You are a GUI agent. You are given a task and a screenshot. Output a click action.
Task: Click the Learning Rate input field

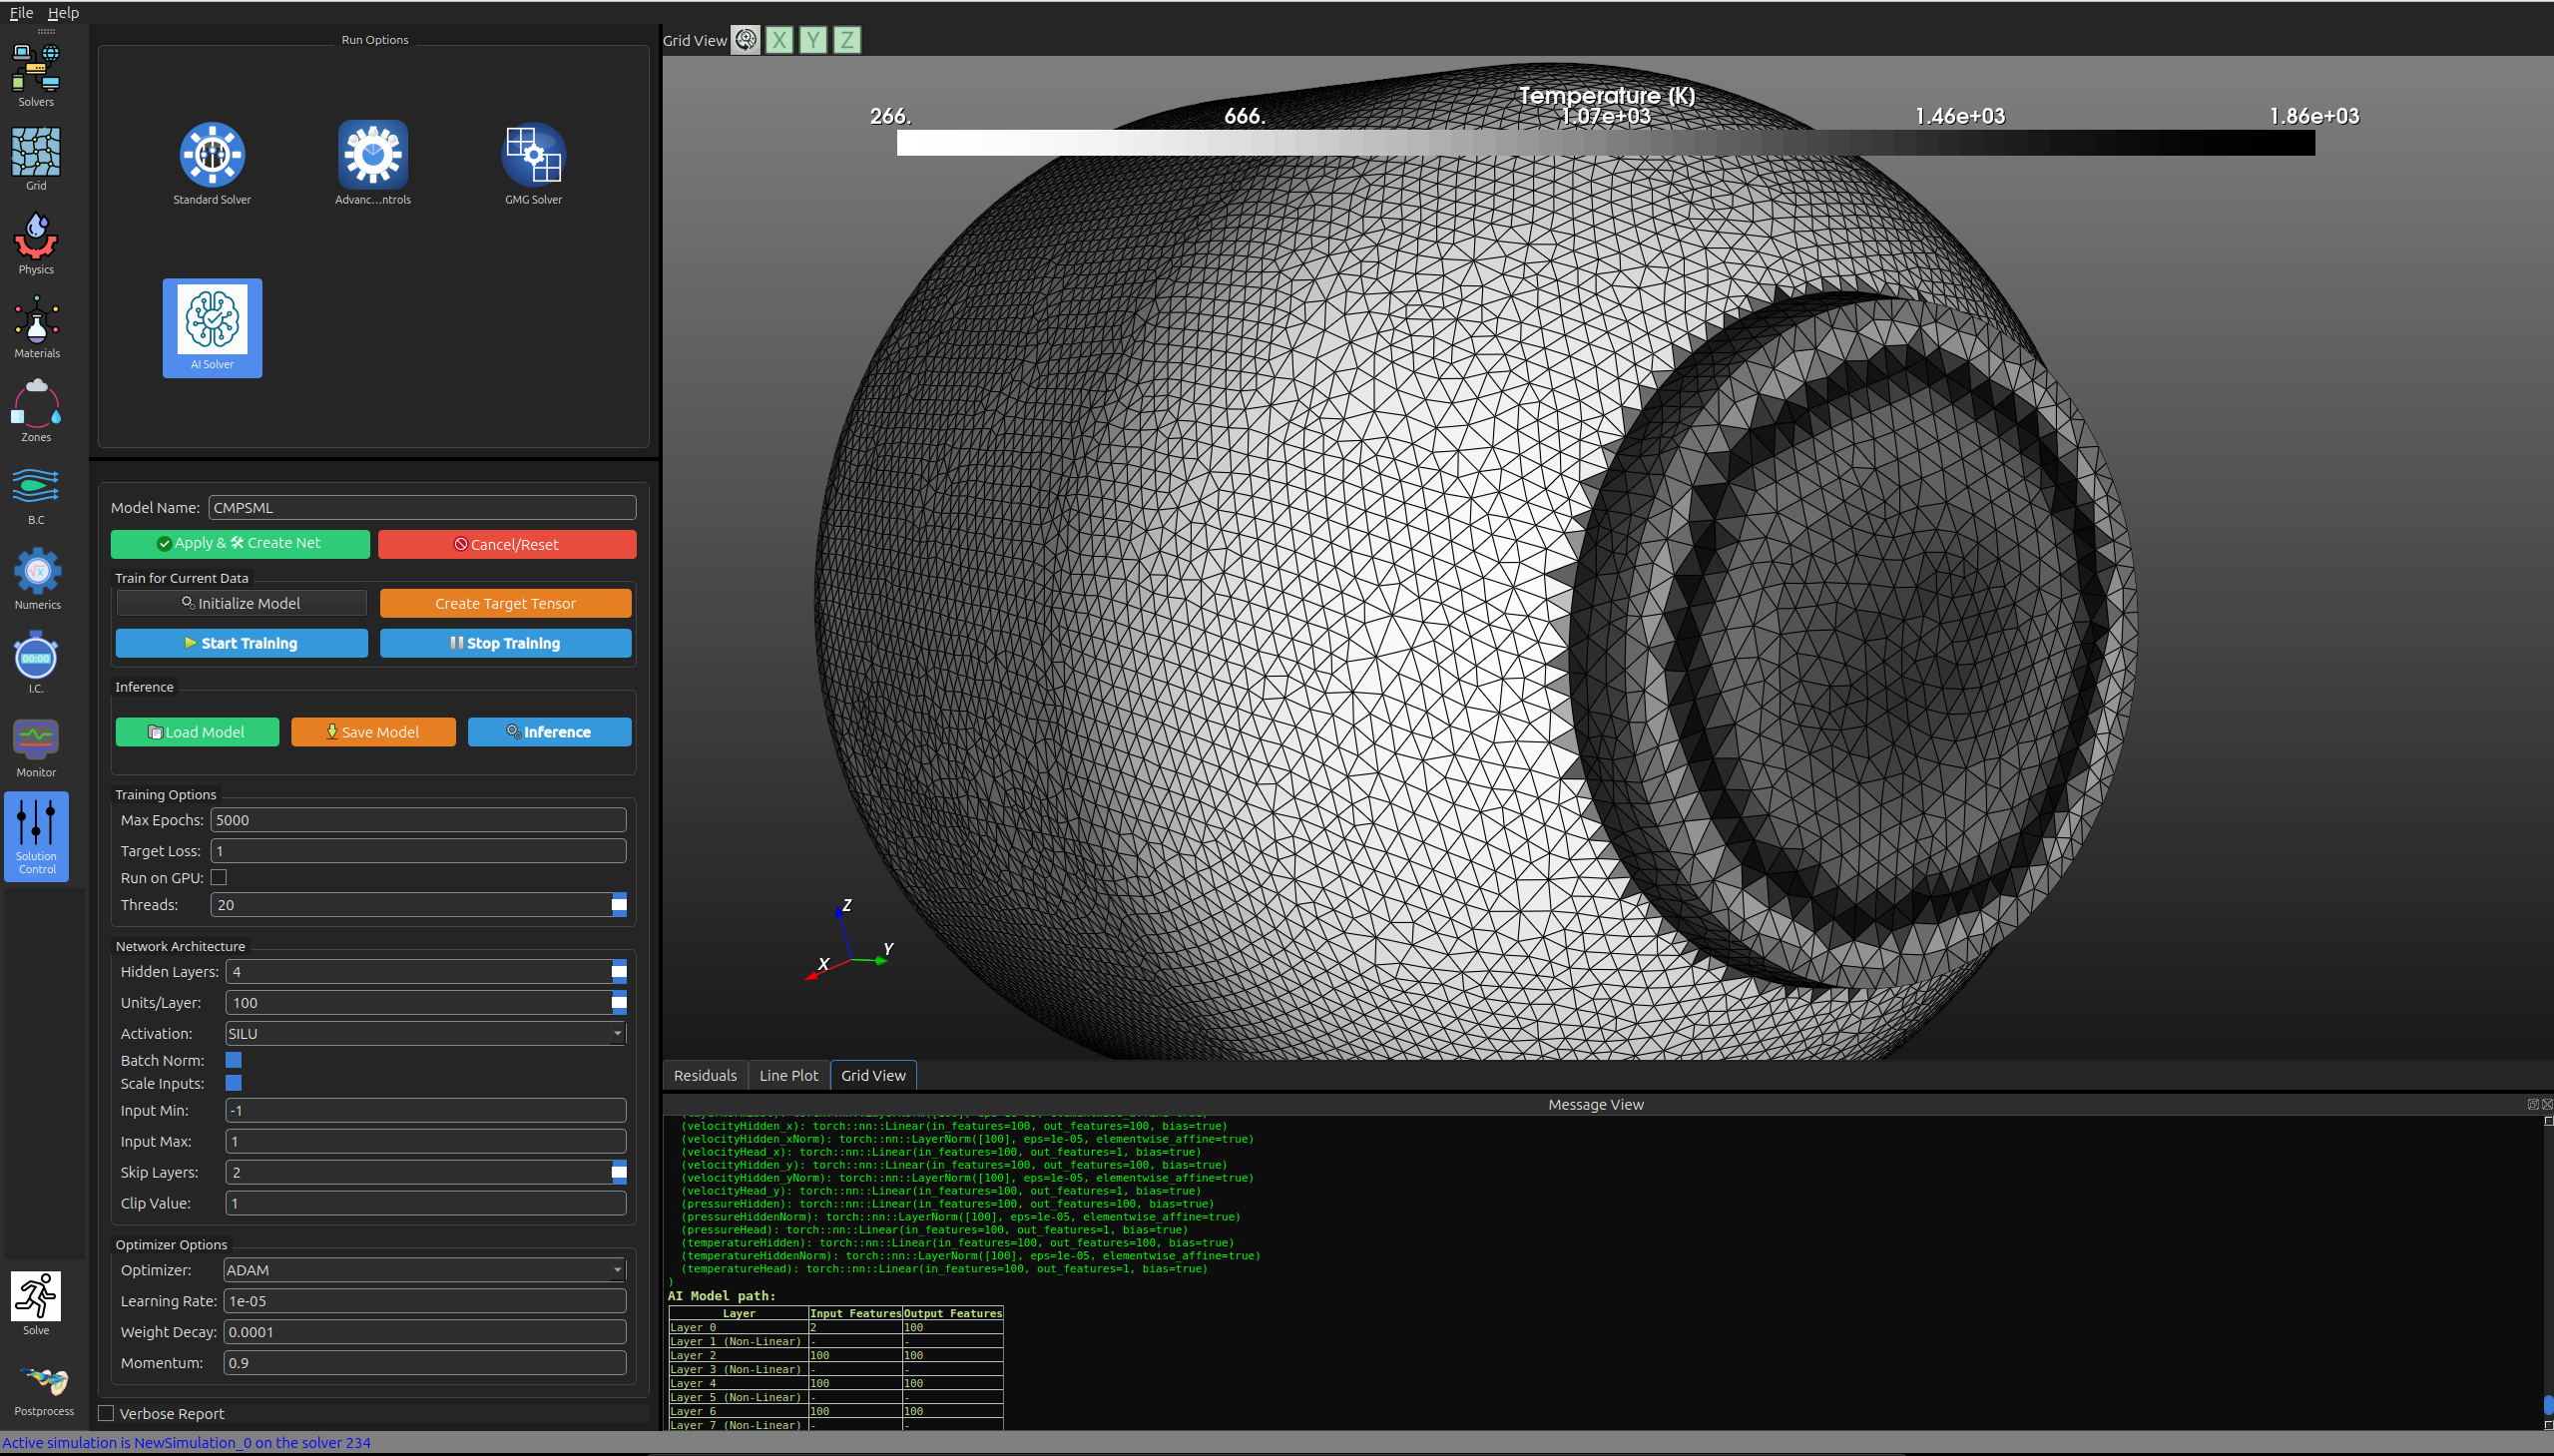(425, 1301)
